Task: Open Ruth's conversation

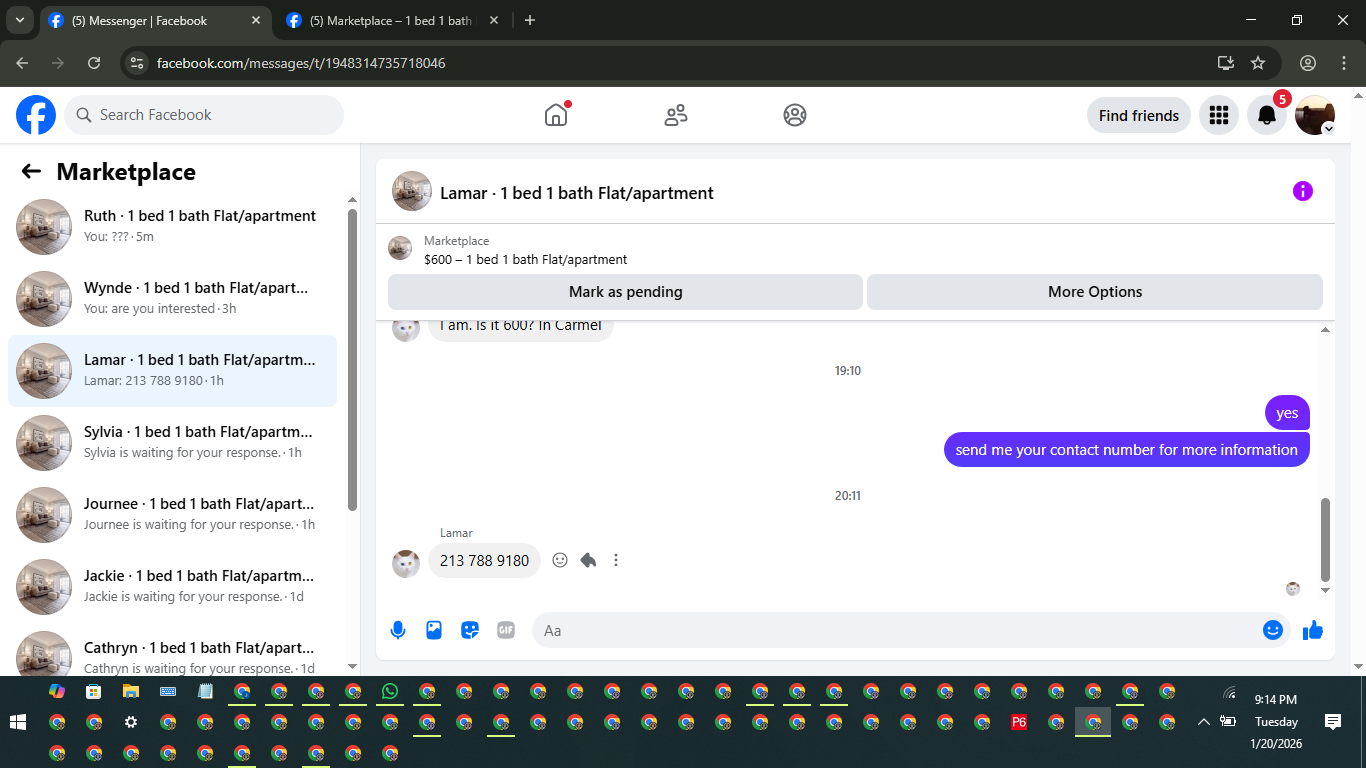Action: coord(172,227)
